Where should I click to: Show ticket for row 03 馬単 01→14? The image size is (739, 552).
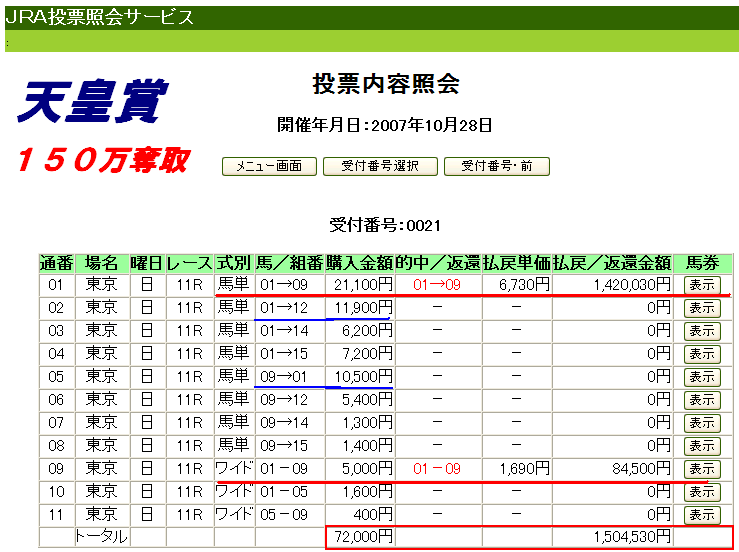(702, 331)
